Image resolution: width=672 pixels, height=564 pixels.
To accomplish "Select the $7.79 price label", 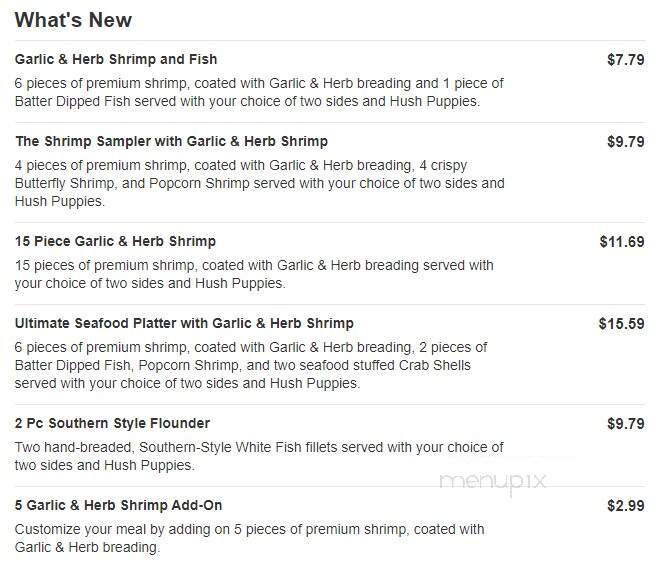I will pyautogui.click(x=626, y=60).
